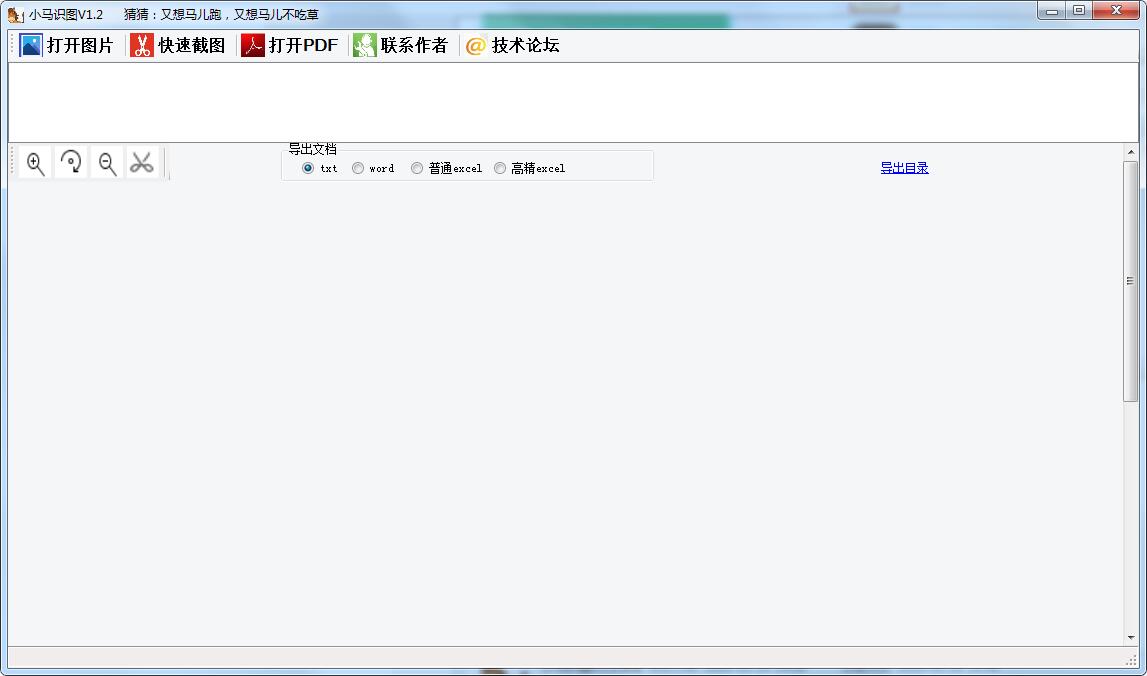This screenshot has width=1147, height=676.
Task: Open an image using the 打开图片 tool
Action: pyautogui.click(x=65, y=44)
